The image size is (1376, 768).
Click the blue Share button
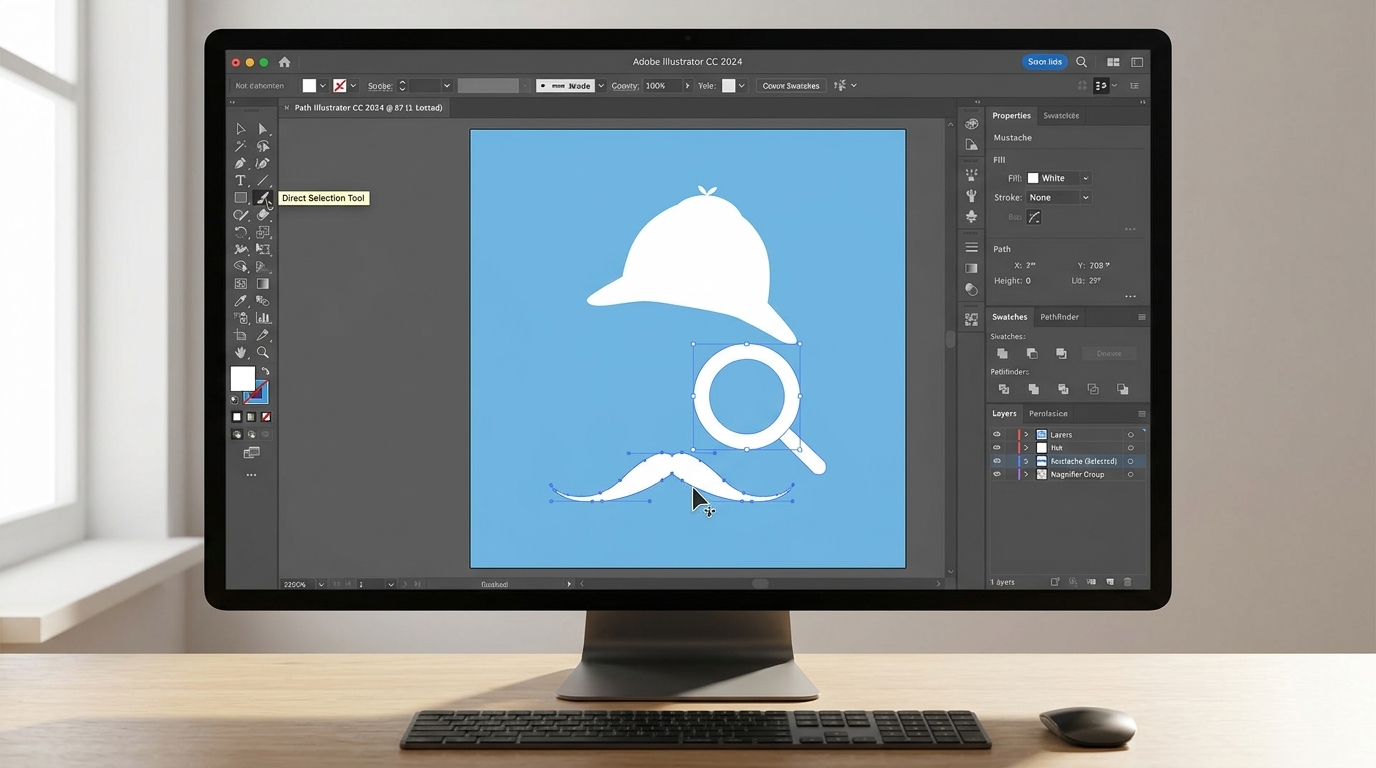pyautogui.click(x=1045, y=62)
